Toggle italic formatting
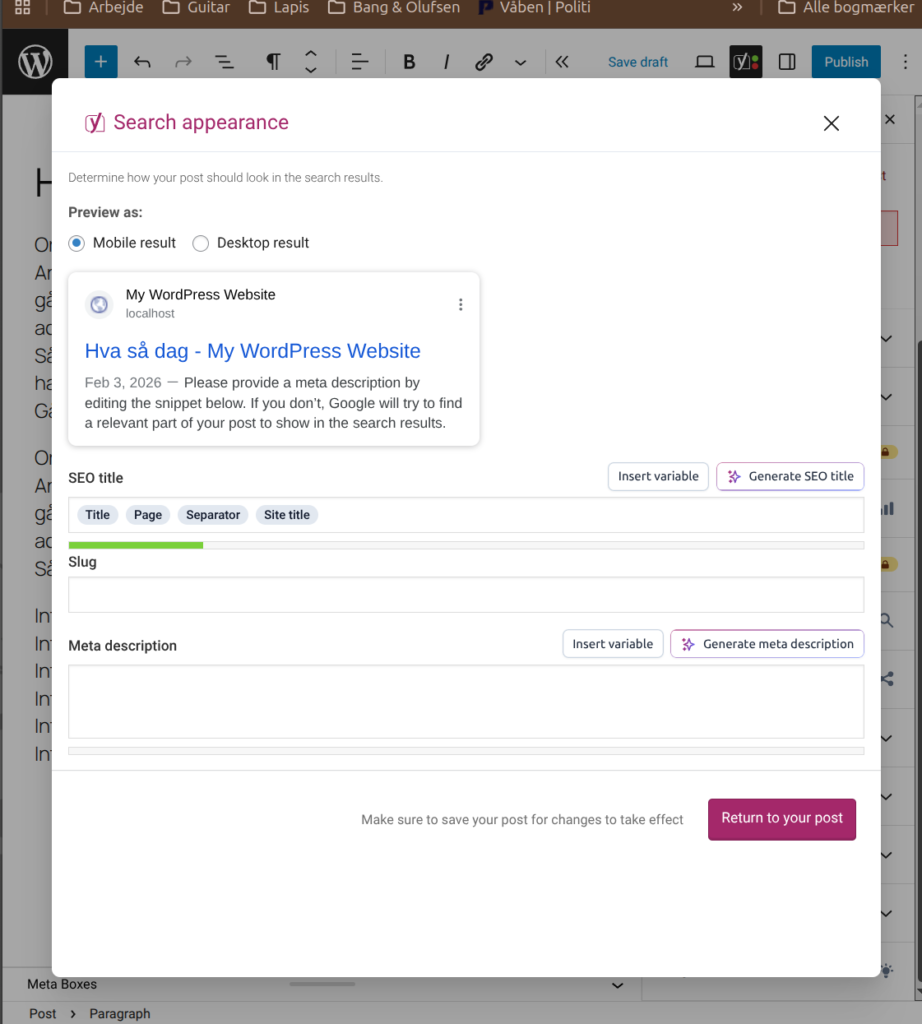922x1024 pixels. point(446,62)
